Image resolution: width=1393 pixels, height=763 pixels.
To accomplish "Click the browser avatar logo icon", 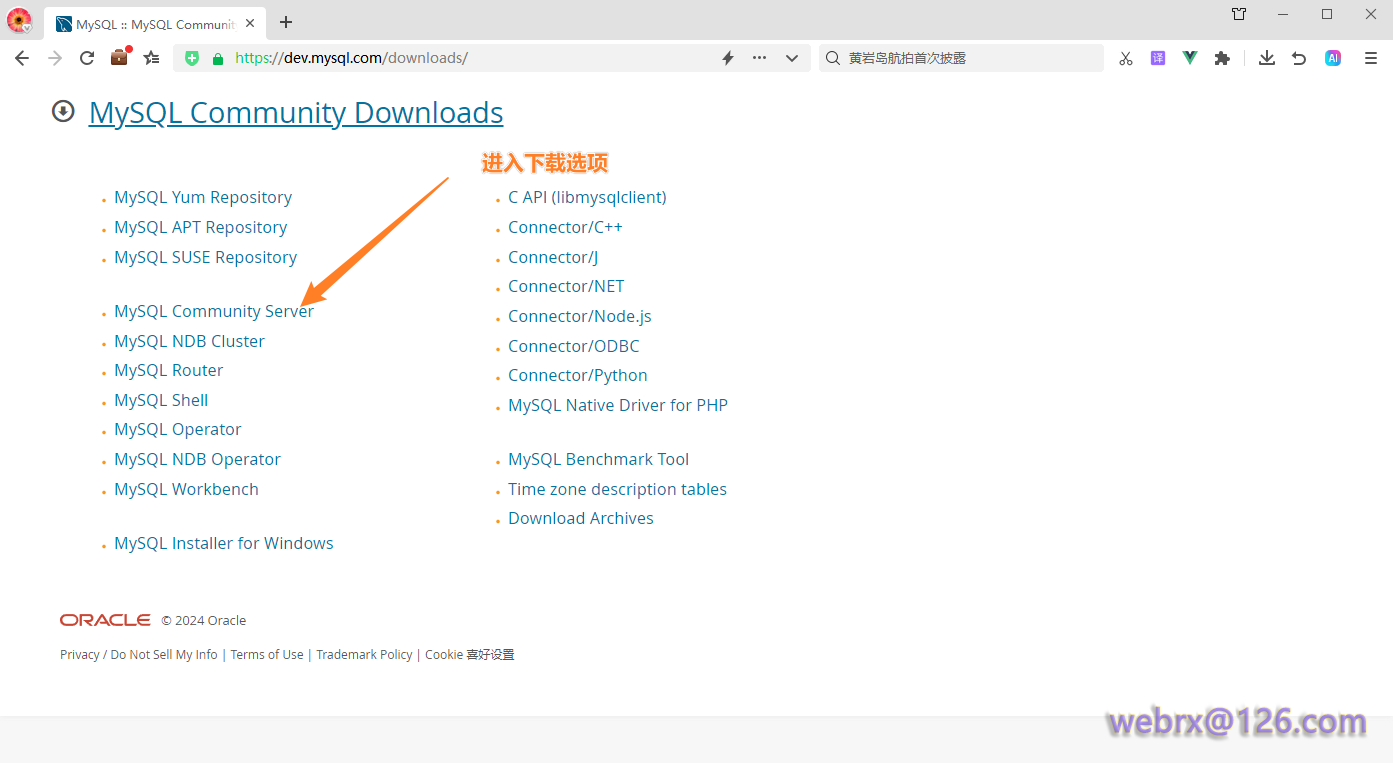I will [x=19, y=19].
